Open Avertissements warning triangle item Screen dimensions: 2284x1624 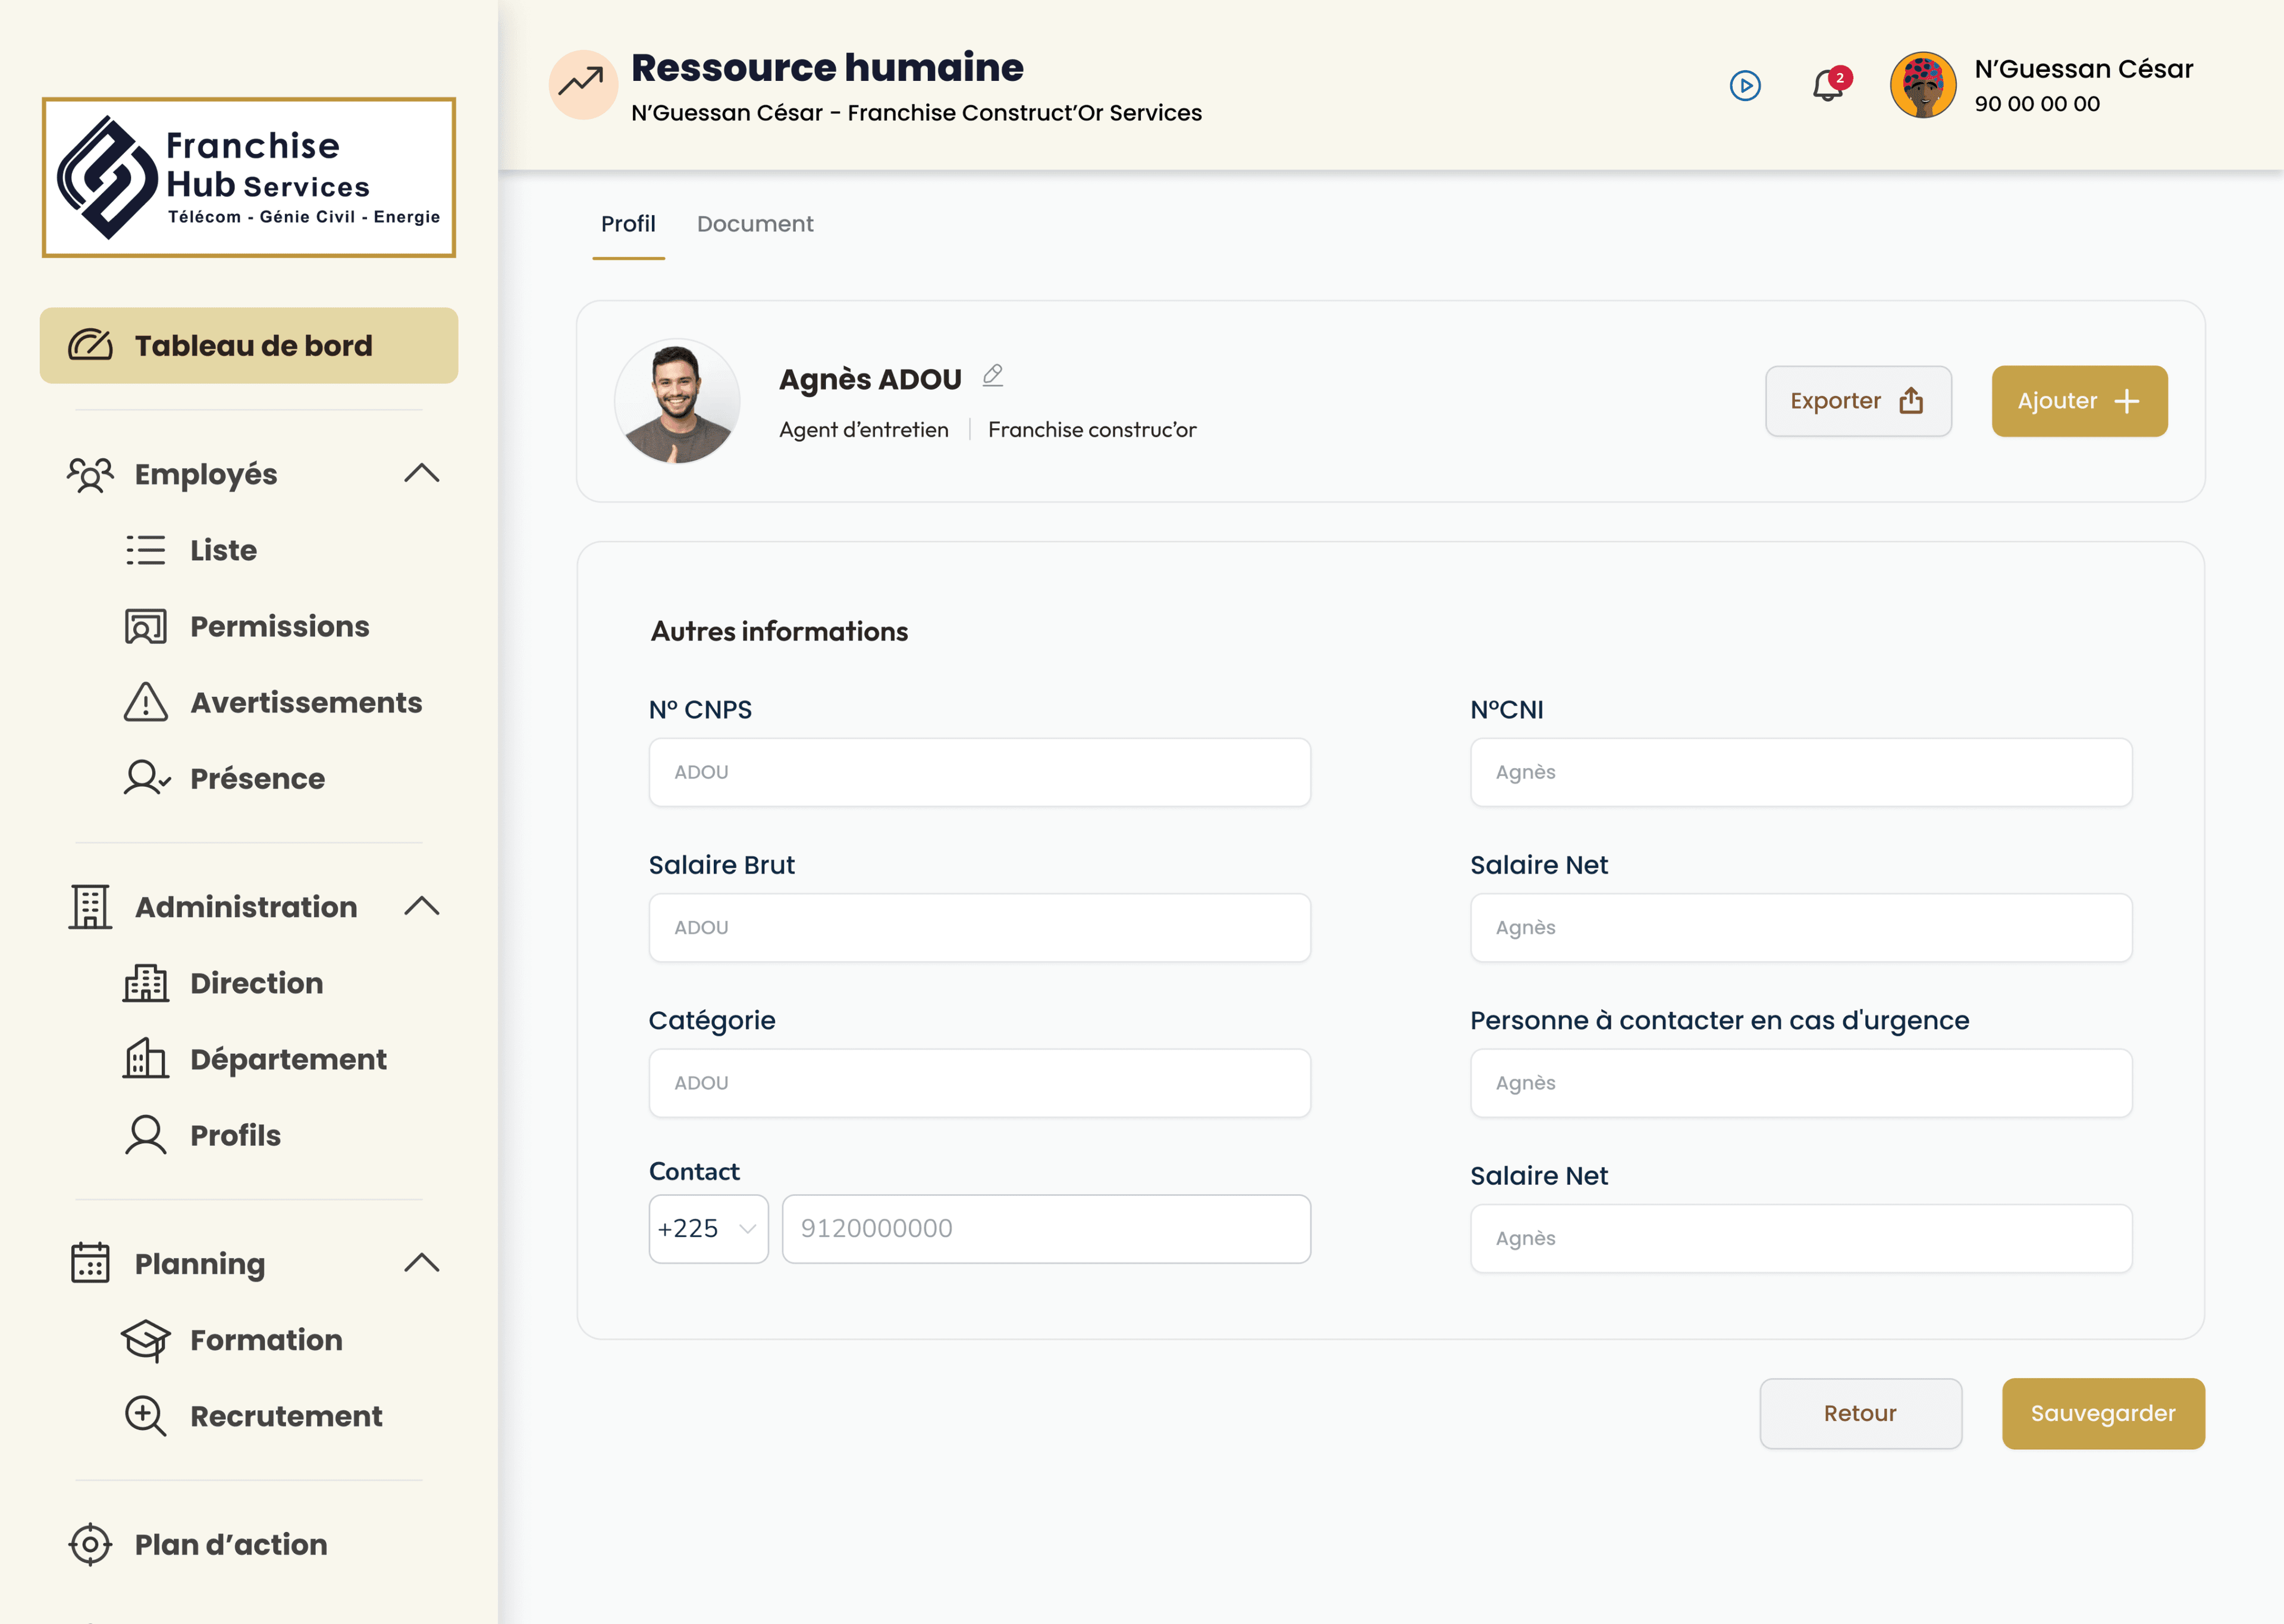(305, 703)
